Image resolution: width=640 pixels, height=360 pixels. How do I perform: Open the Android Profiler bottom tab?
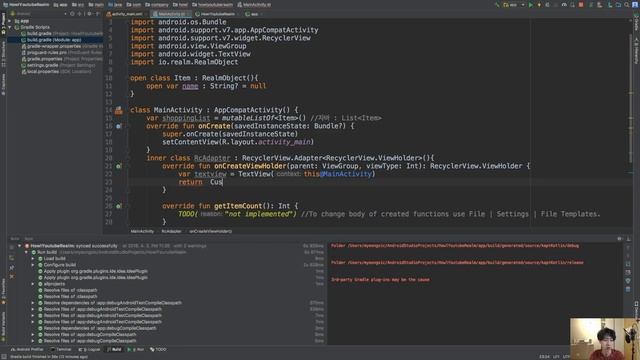click(27, 350)
